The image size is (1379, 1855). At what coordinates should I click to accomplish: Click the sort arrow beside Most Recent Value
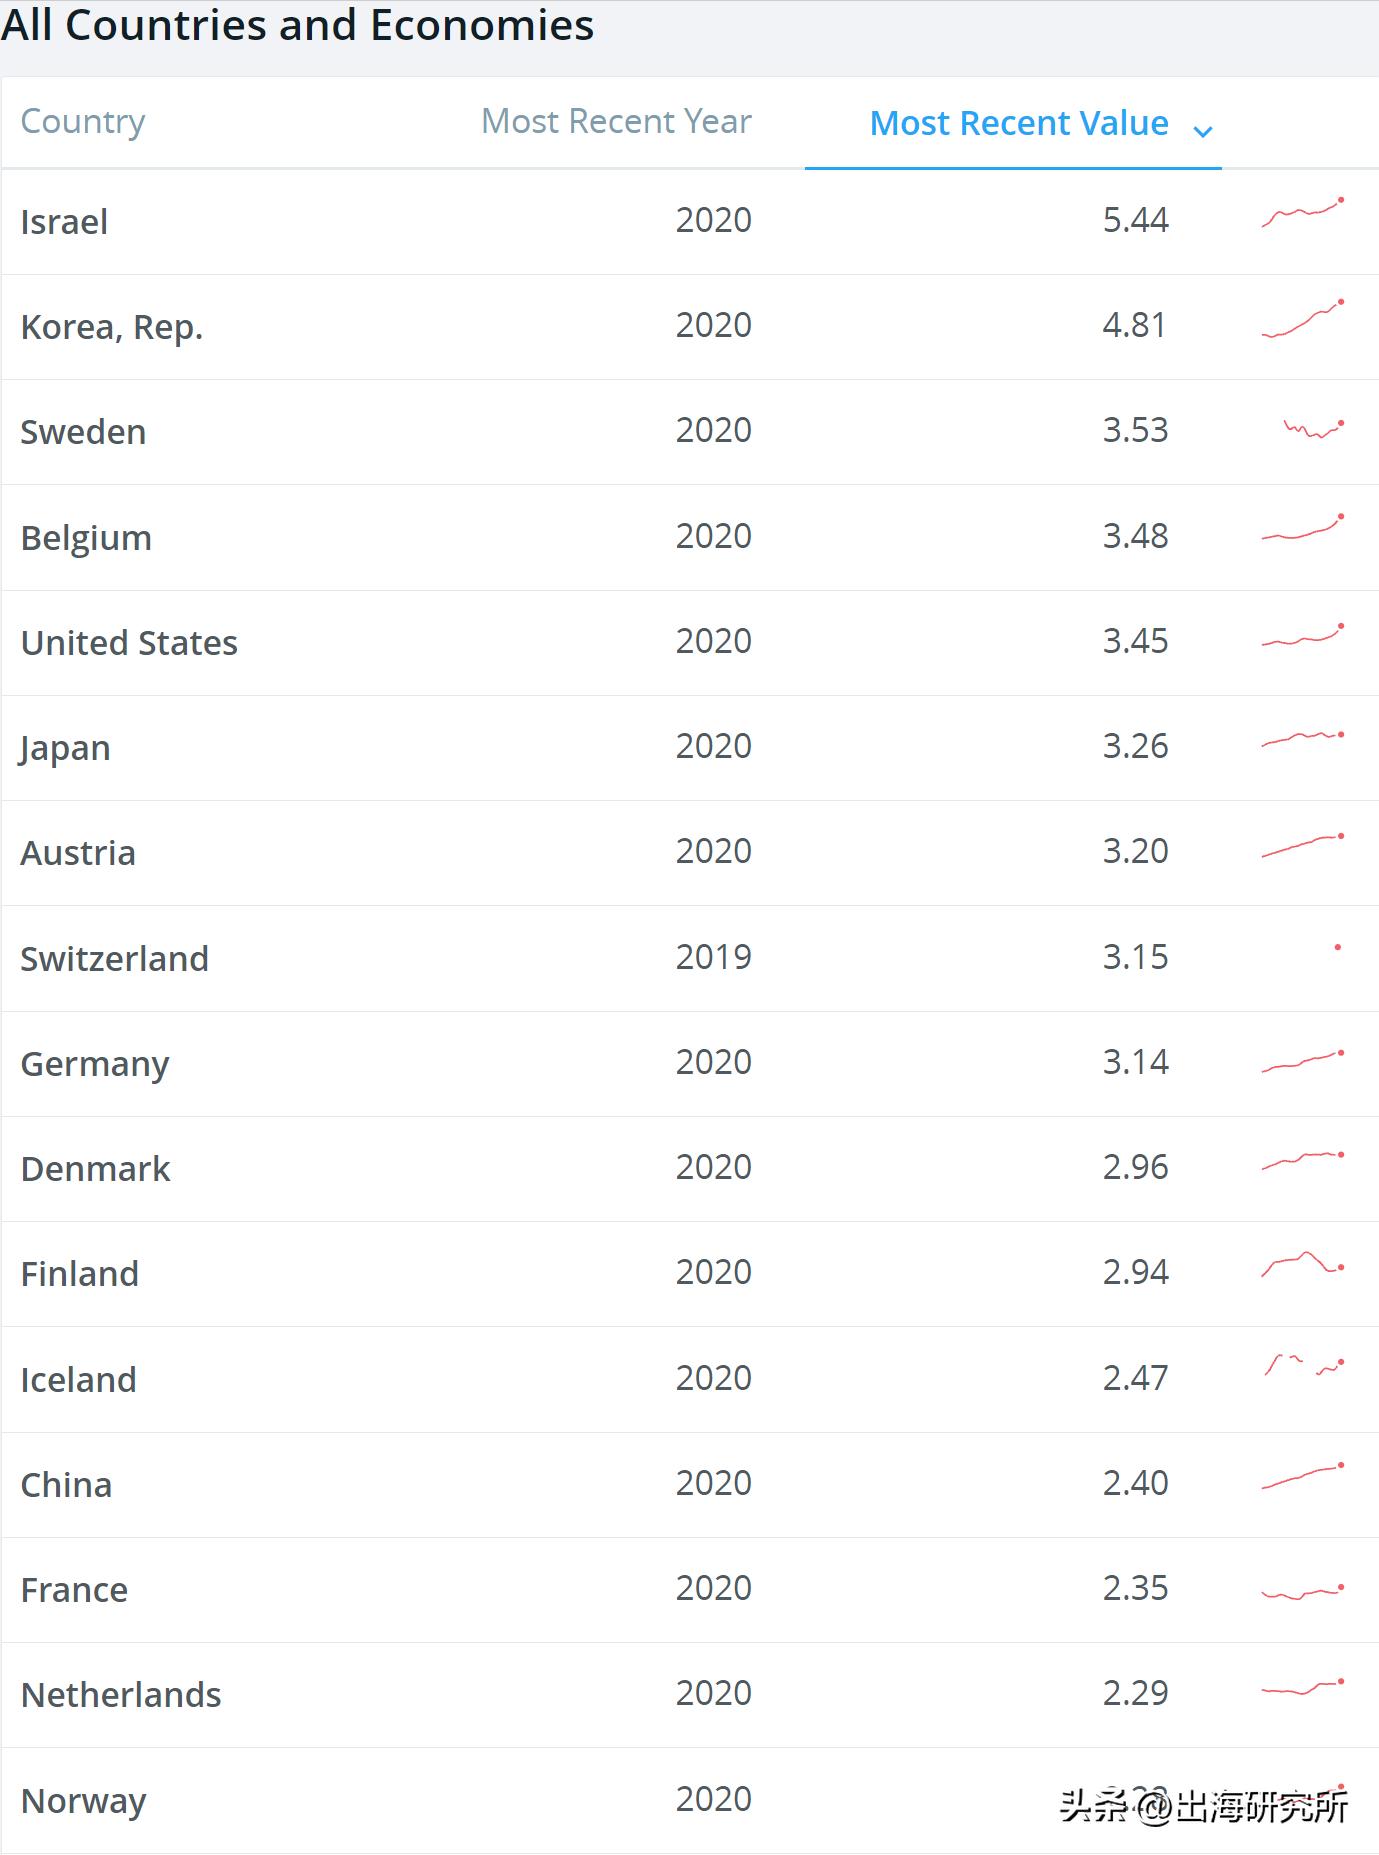[x=1203, y=131]
